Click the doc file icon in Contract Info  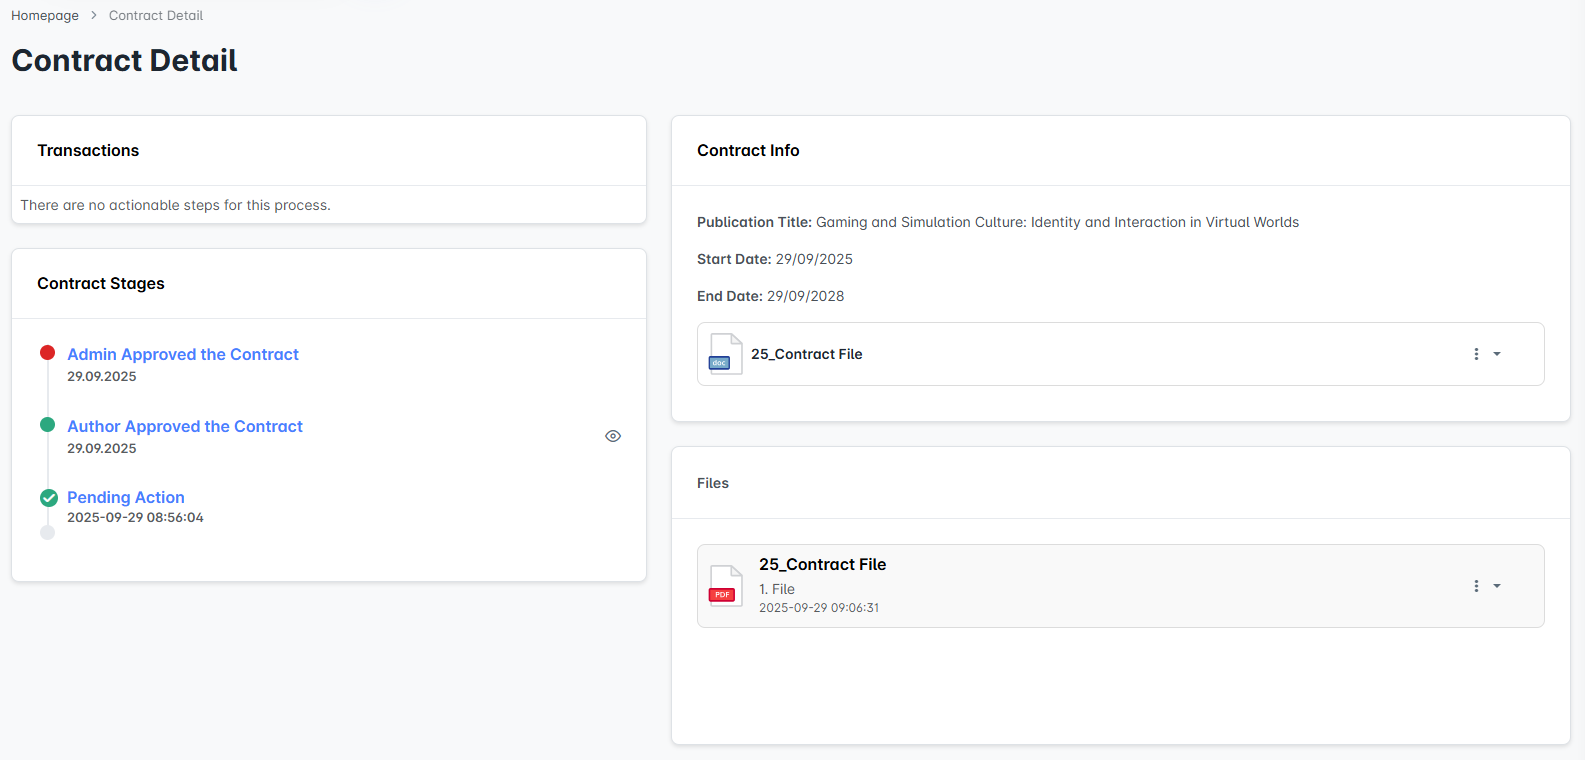(x=725, y=354)
